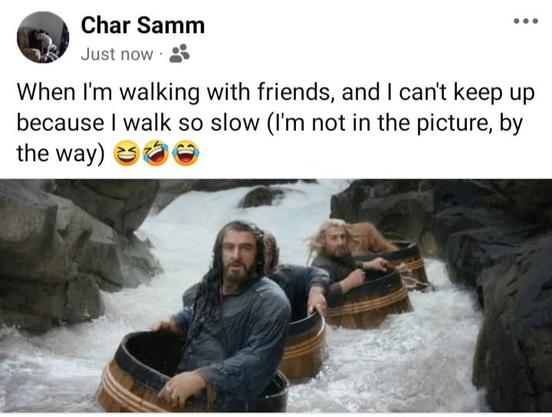Click Char Samm's round profile picture
This screenshot has height=417, width=552.
coord(43,37)
